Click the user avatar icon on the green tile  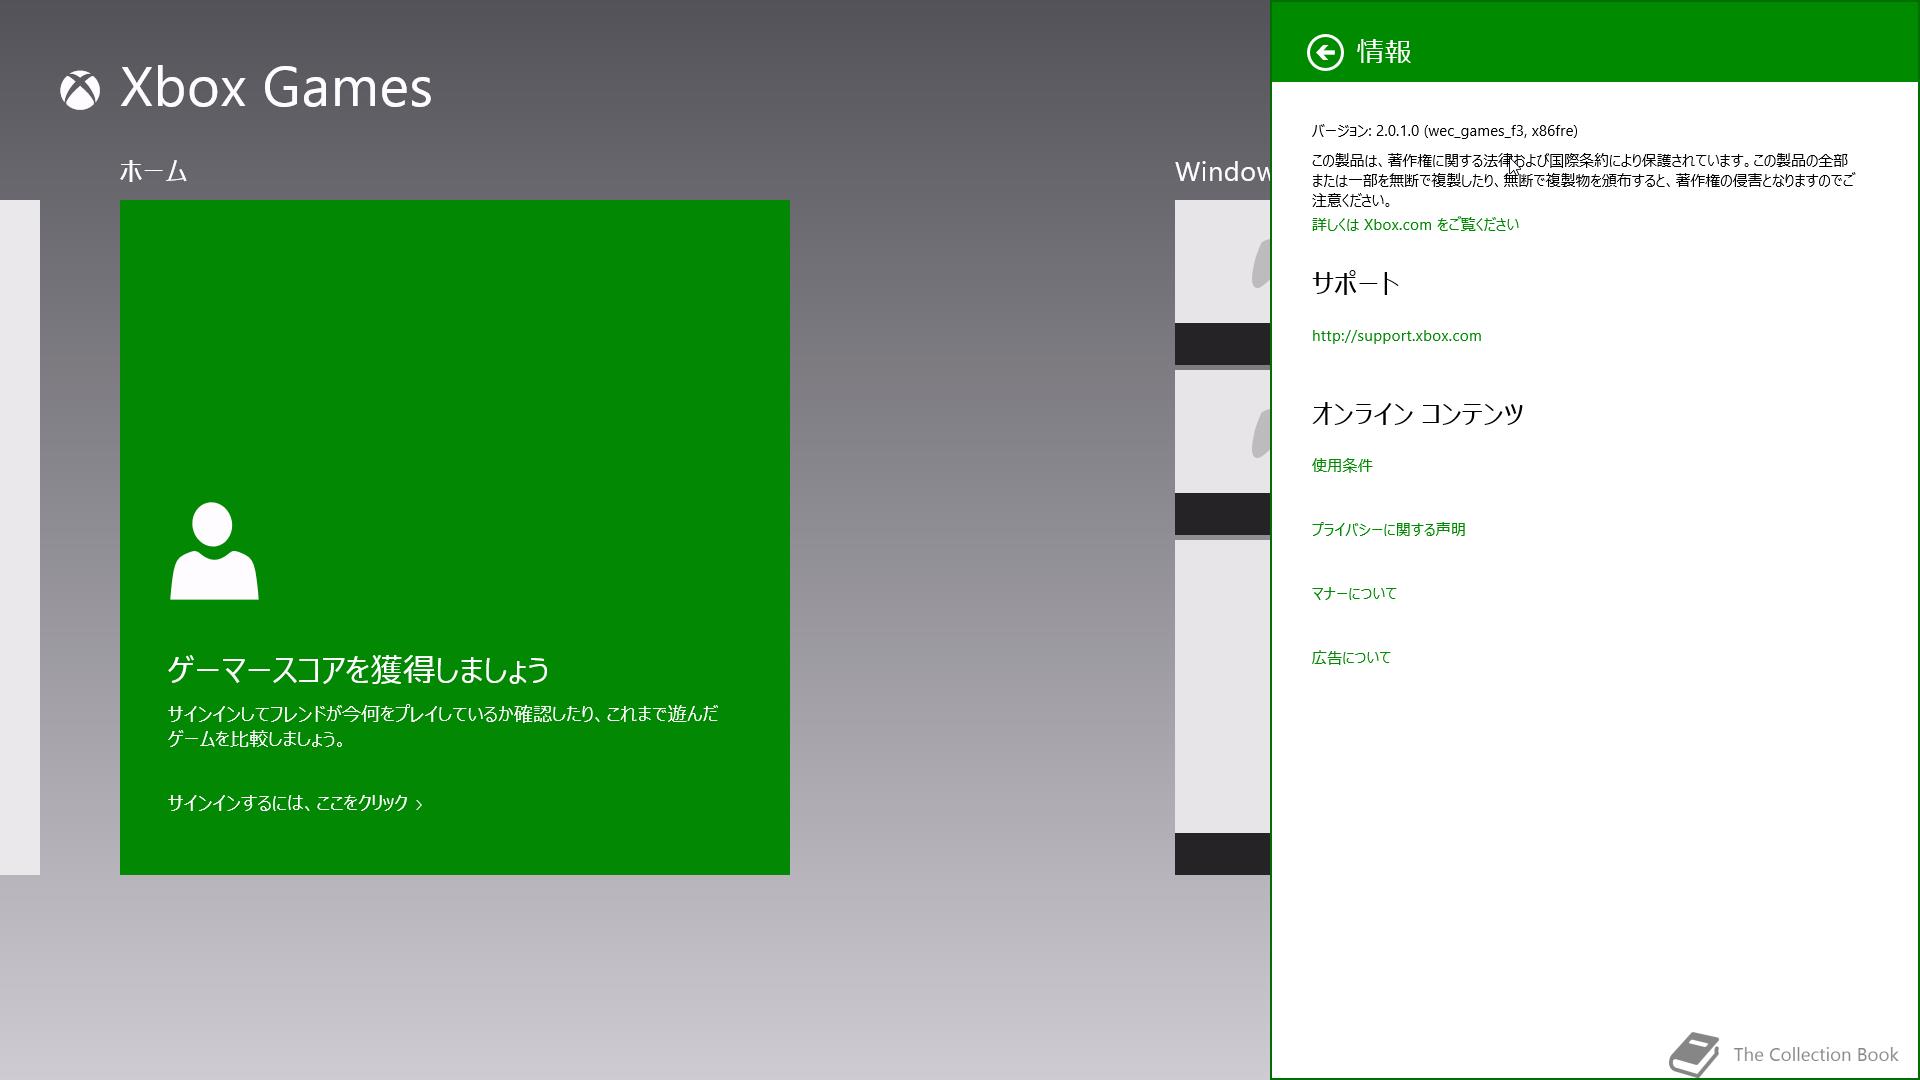tap(214, 551)
